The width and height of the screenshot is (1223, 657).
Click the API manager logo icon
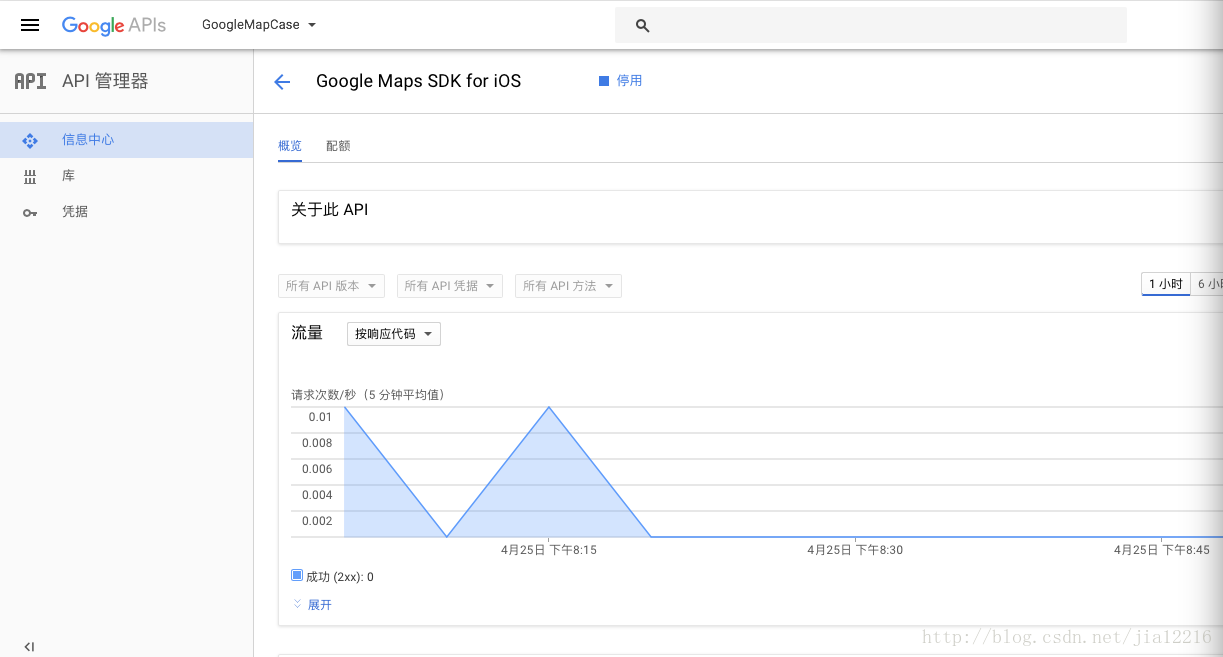tap(30, 81)
